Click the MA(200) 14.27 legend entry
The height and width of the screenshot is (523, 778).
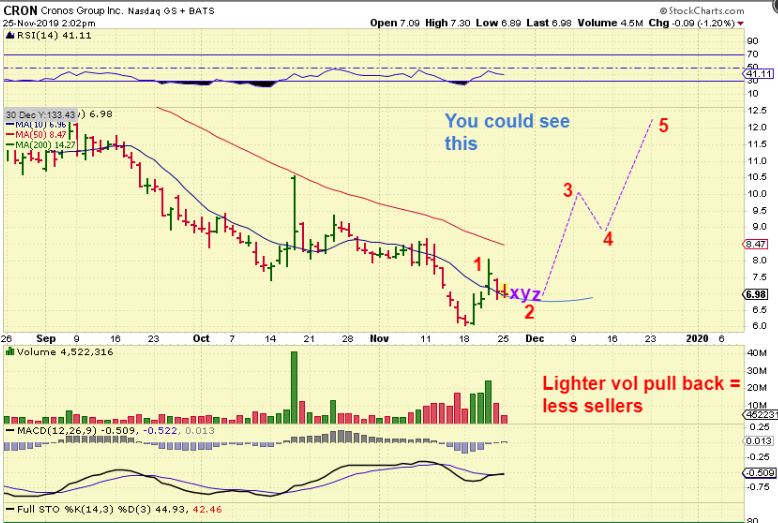pyautogui.click(x=41, y=145)
